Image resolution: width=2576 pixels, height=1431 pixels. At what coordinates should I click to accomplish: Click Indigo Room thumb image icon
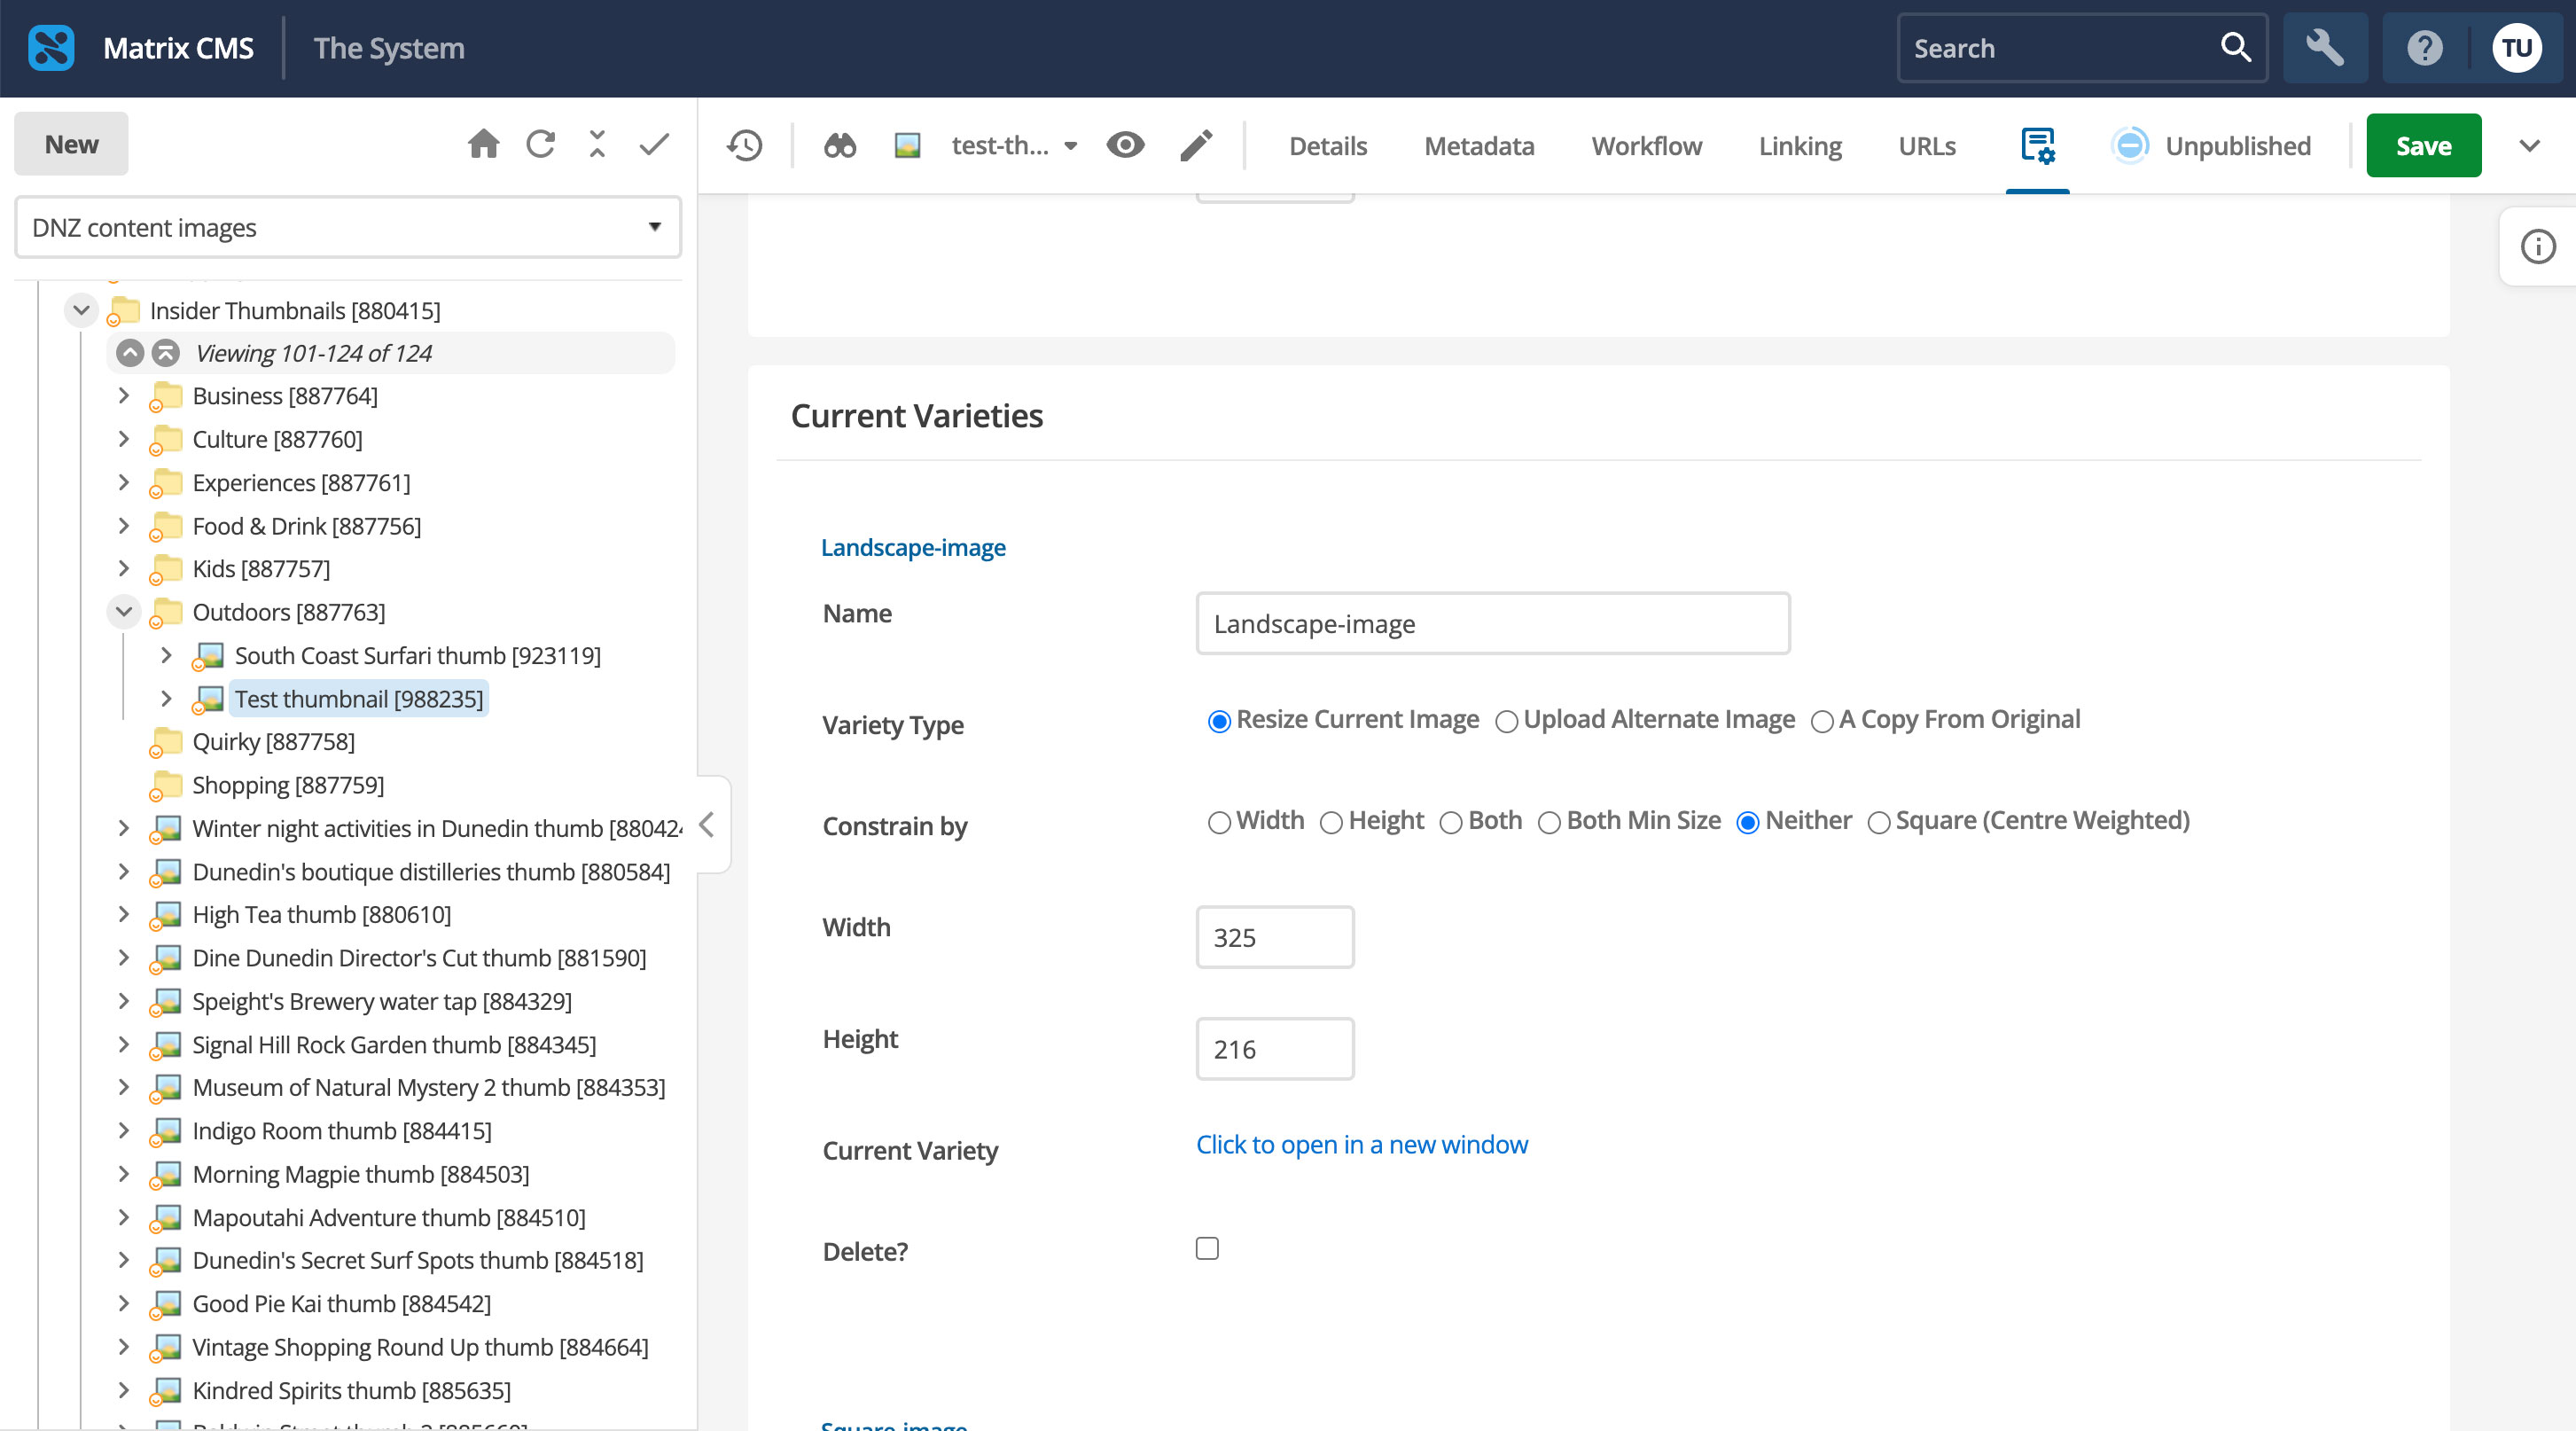pyautogui.click(x=166, y=1131)
